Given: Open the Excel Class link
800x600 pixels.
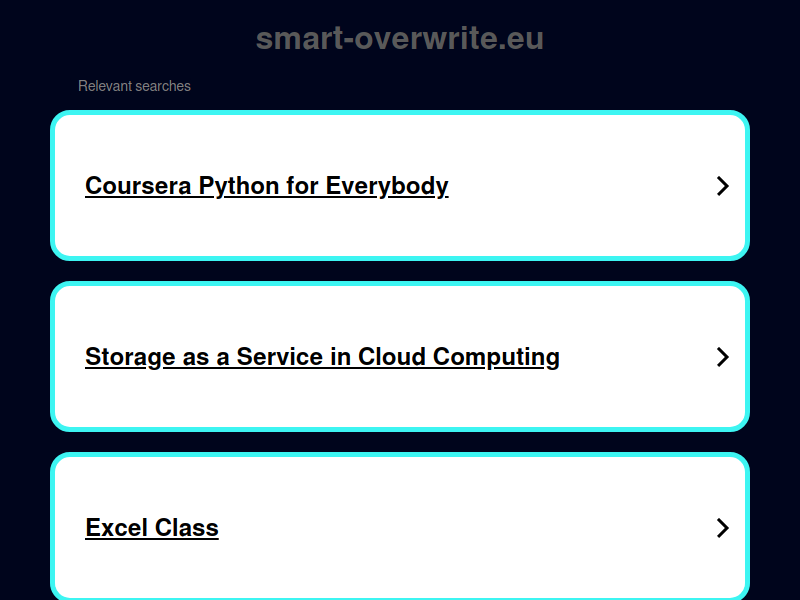Looking at the screenshot, I should coord(152,528).
